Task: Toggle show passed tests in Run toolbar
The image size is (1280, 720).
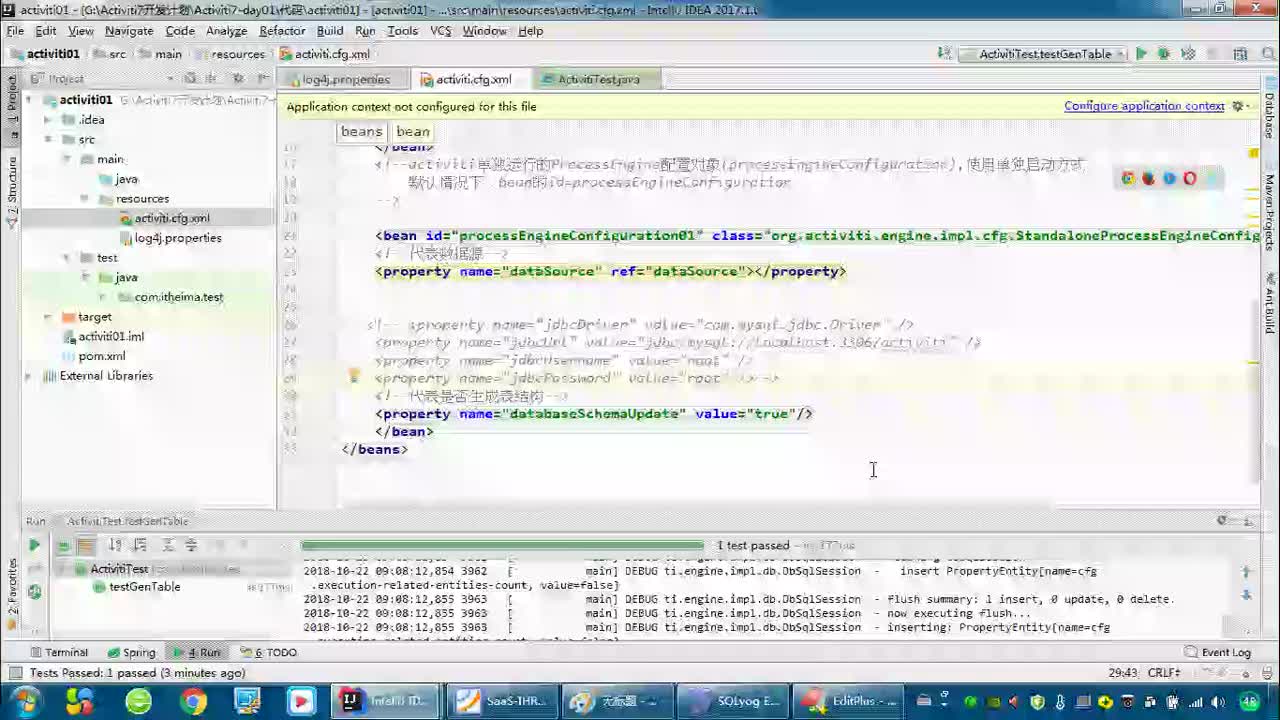Action: (62, 545)
